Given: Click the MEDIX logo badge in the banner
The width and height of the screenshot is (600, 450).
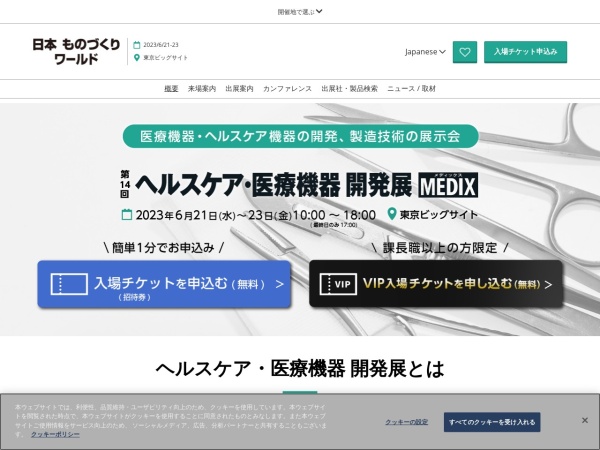Looking at the screenshot, I should (x=448, y=185).
